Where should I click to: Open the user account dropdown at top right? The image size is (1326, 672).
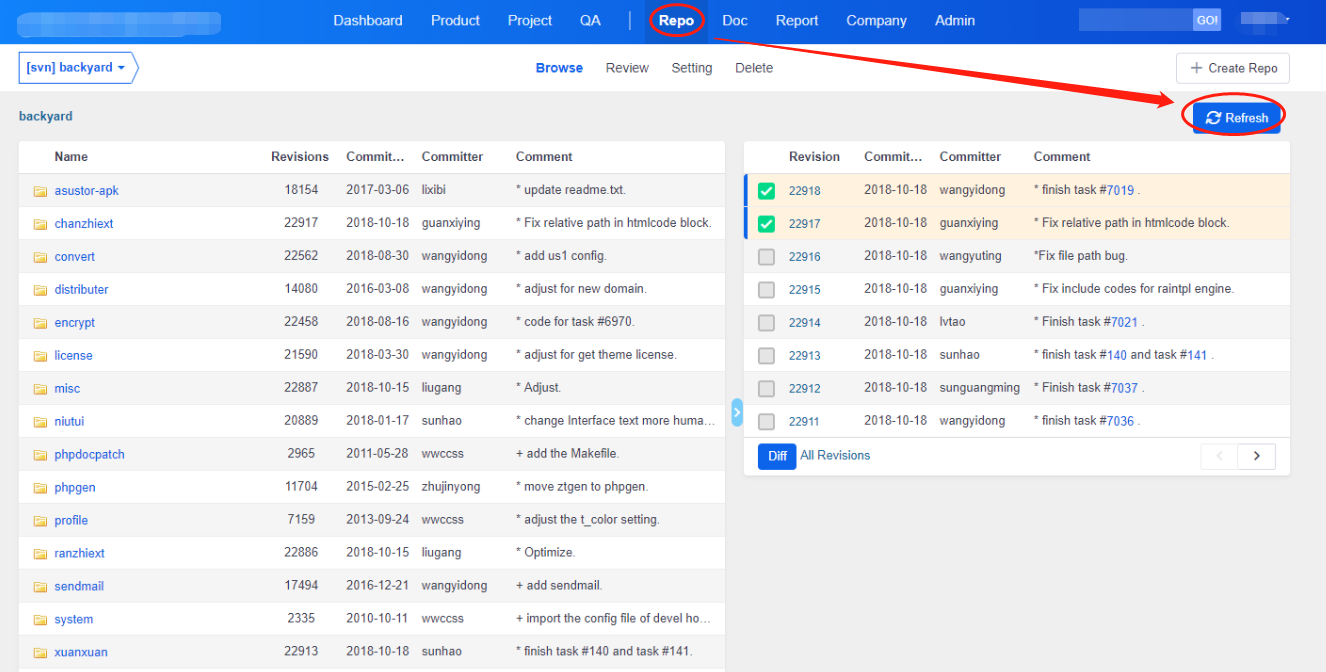click(1265, 20)
